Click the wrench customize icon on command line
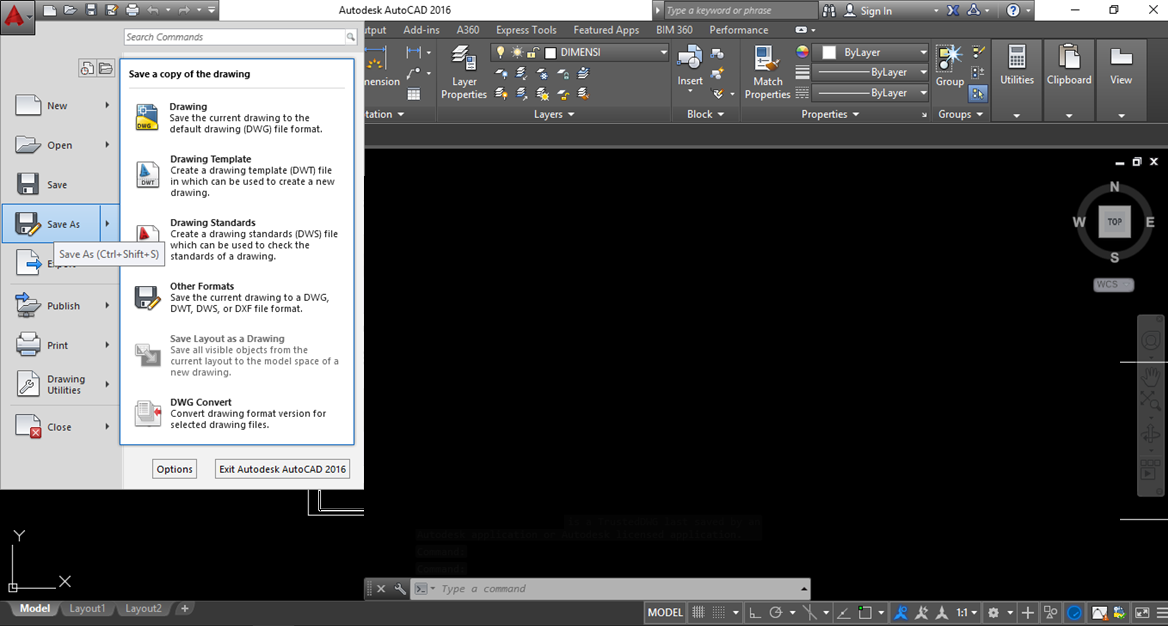 coord(400,589)
